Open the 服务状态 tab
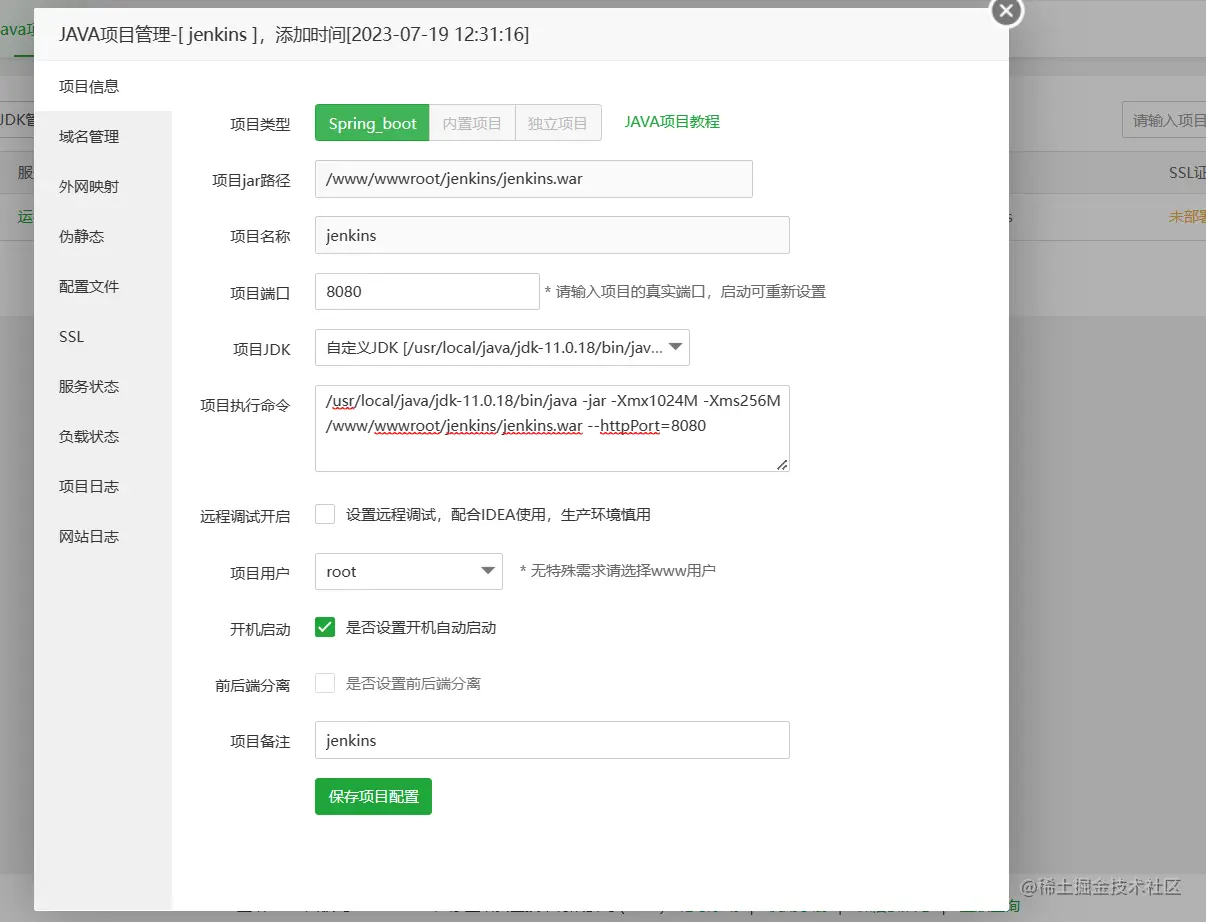Image resolution: width=1206 pixels, height=922 pixels. 103,386
